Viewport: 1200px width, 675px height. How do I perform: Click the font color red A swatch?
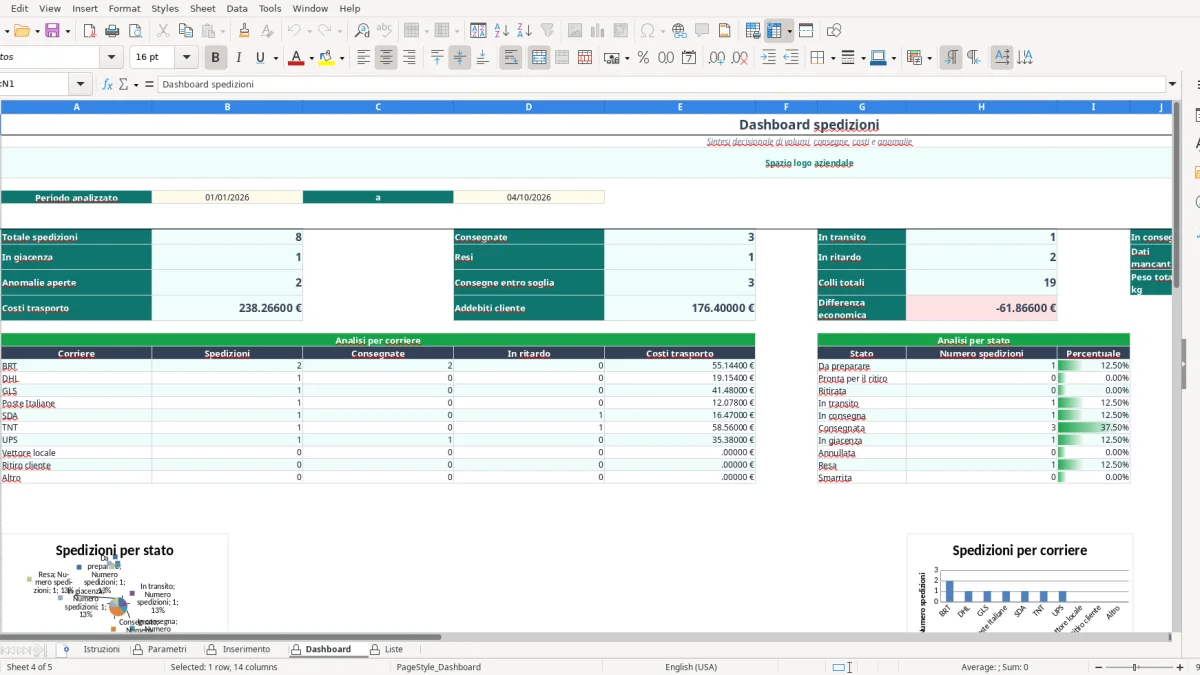295,58
